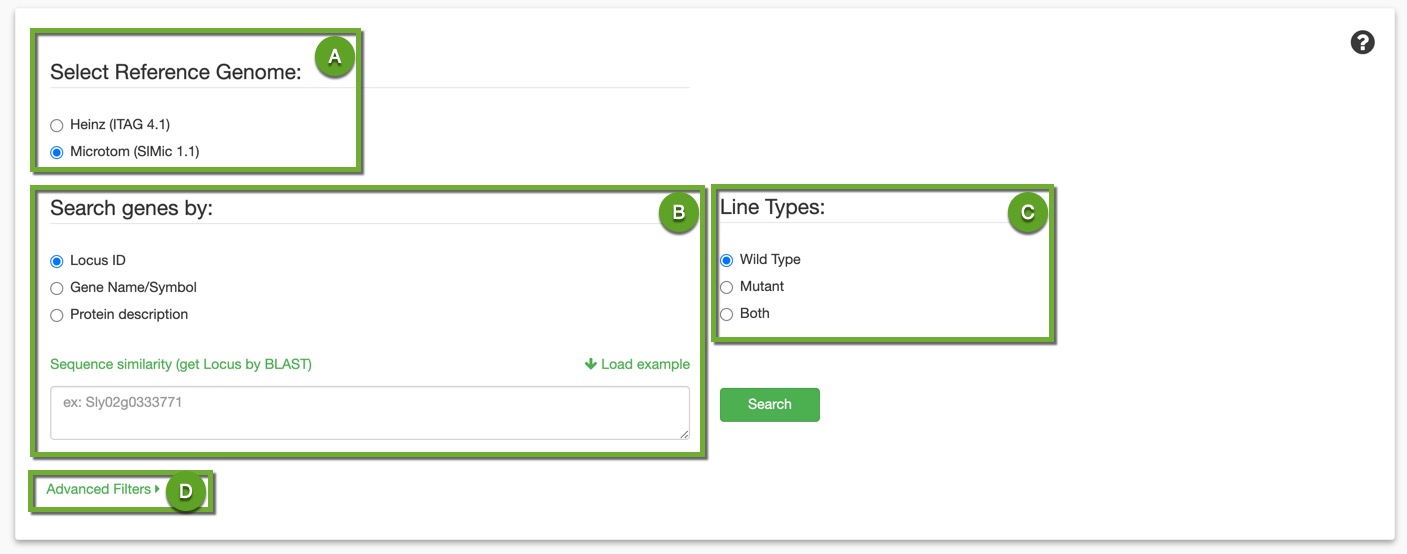Select the Wild Type line type
This screenshot has width=1407, height=554.
point(727,260)
